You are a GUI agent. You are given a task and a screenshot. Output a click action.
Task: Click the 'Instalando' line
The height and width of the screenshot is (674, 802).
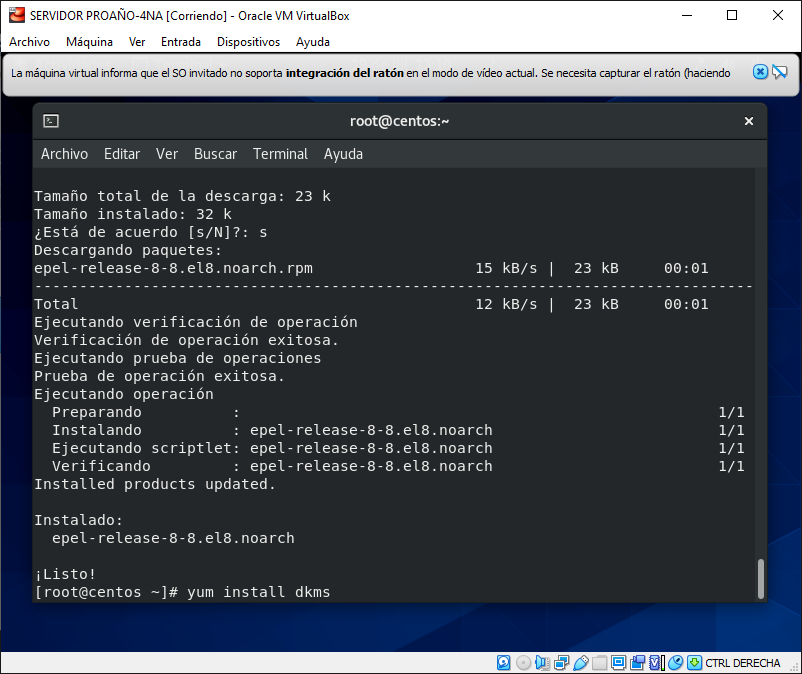point(398,430)
